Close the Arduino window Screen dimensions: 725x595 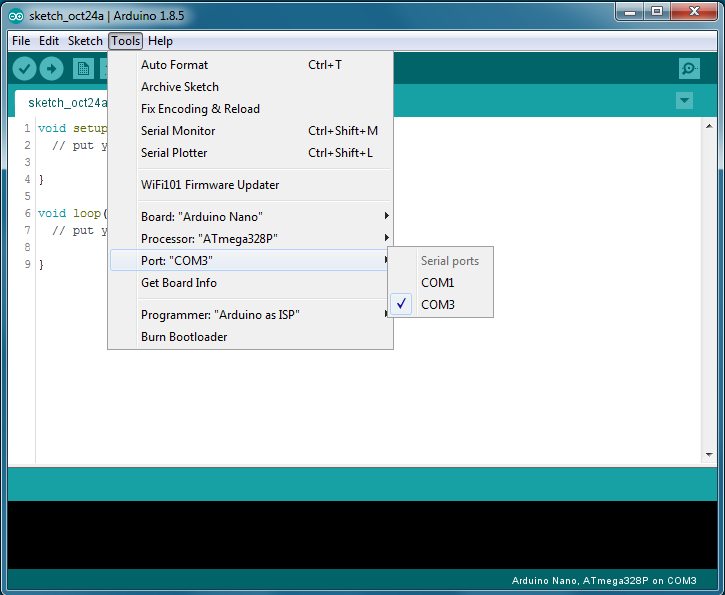point(694,12)
